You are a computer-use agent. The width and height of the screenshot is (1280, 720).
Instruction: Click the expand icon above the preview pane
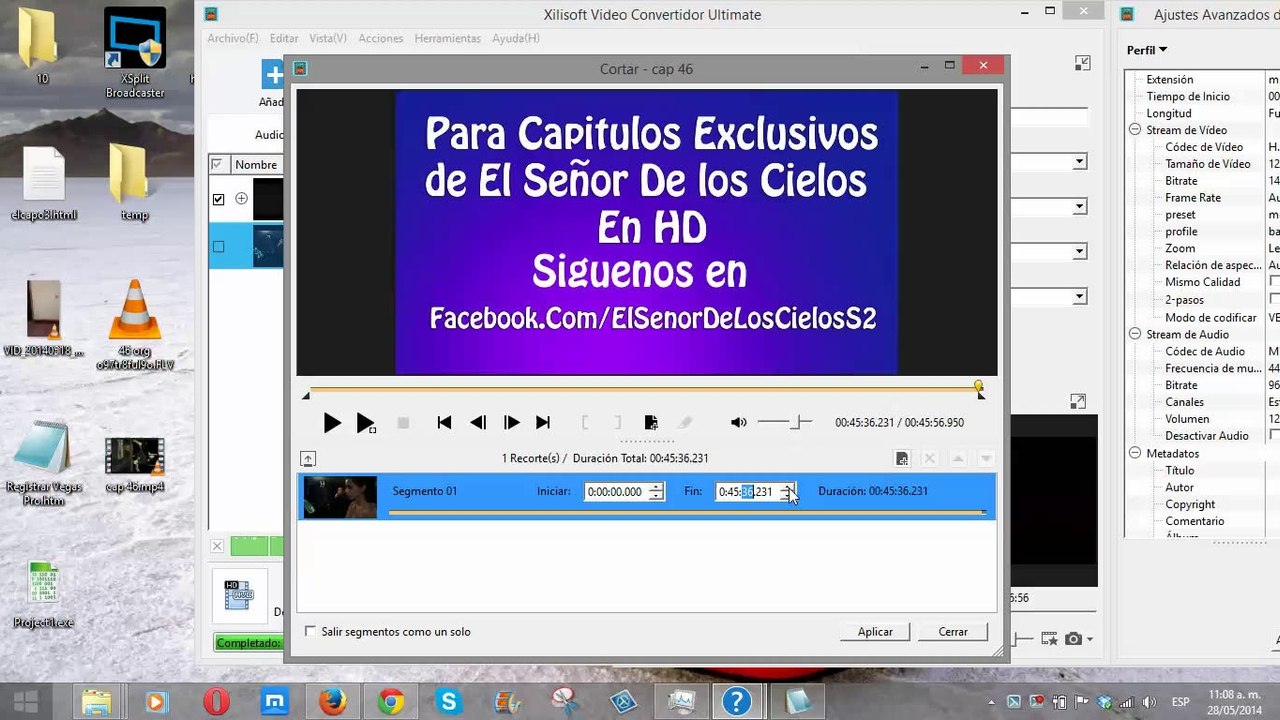click(x=1077, y=401)
